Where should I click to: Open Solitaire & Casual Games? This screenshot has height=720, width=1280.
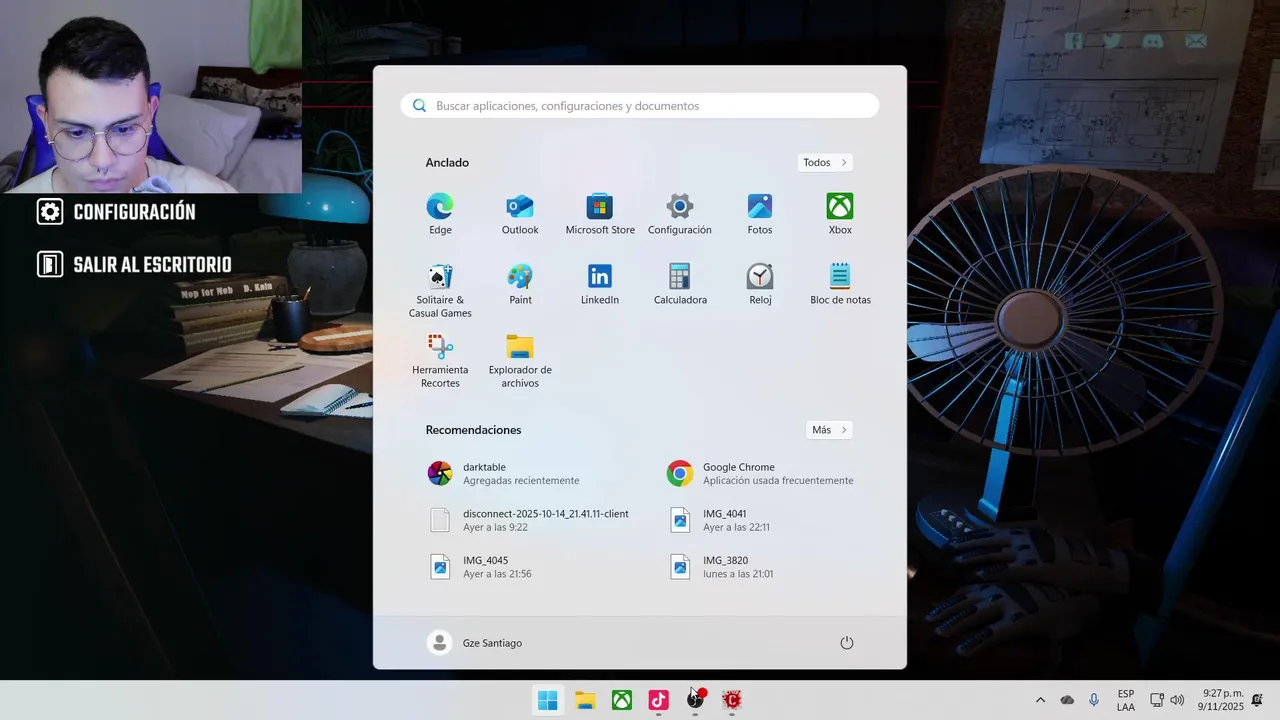[x=440, y=290]
